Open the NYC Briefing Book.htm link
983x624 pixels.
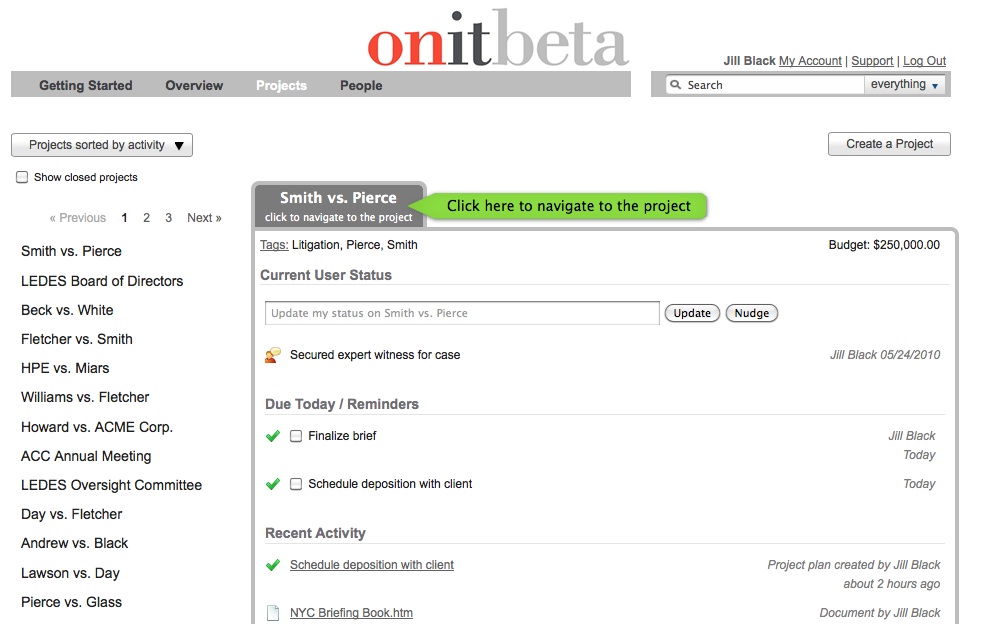point(351,613)
